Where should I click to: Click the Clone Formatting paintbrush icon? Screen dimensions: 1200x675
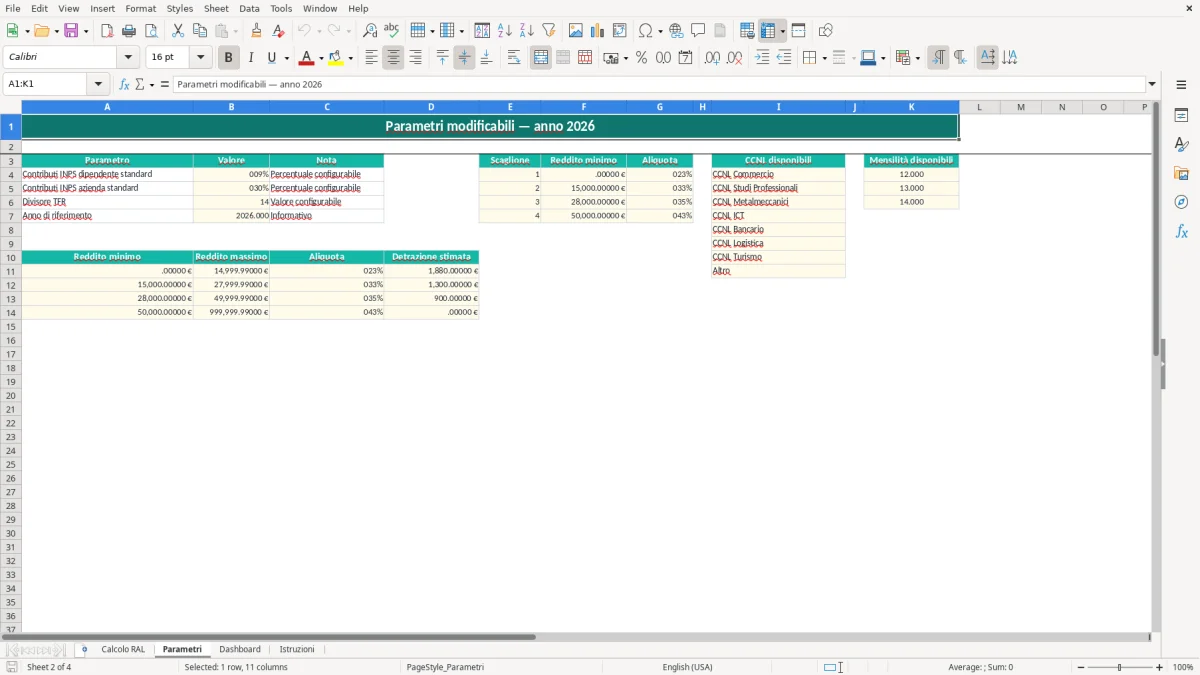click(256, 31)
